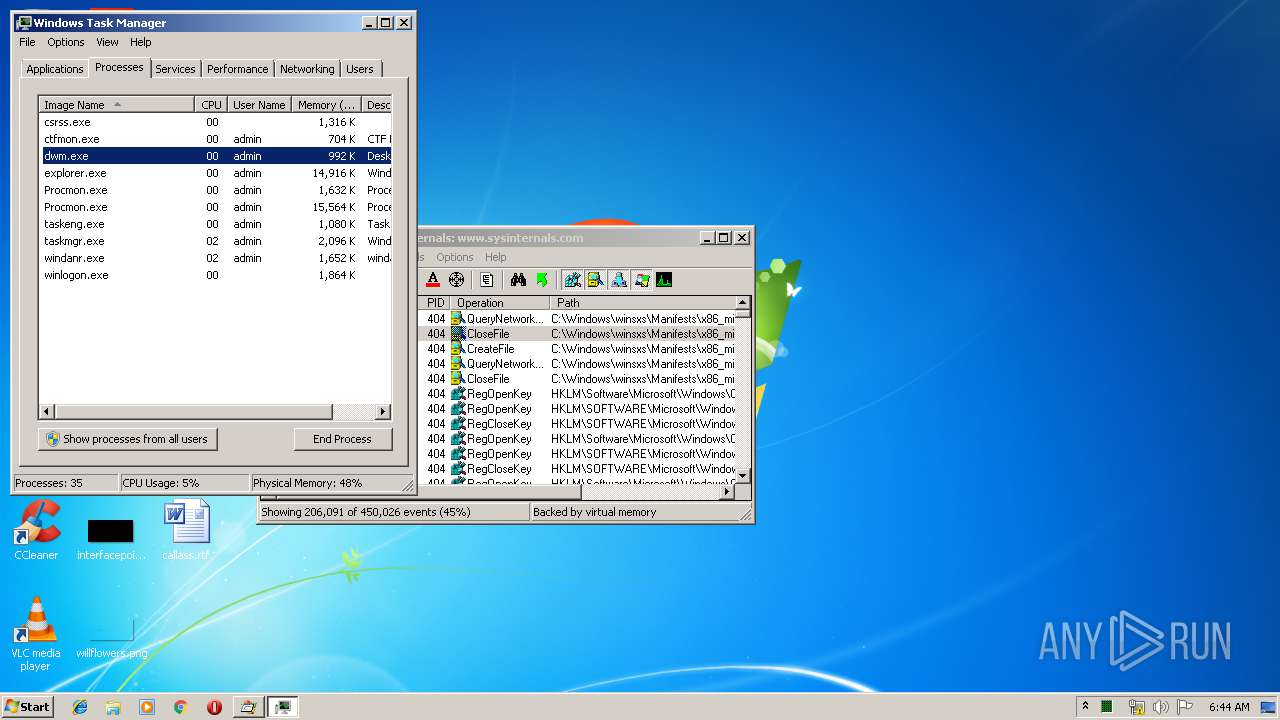Click left arrow of Task Manager horizontal scrollbar
This screenshot has width=1280, height=720.
(47, 412)
